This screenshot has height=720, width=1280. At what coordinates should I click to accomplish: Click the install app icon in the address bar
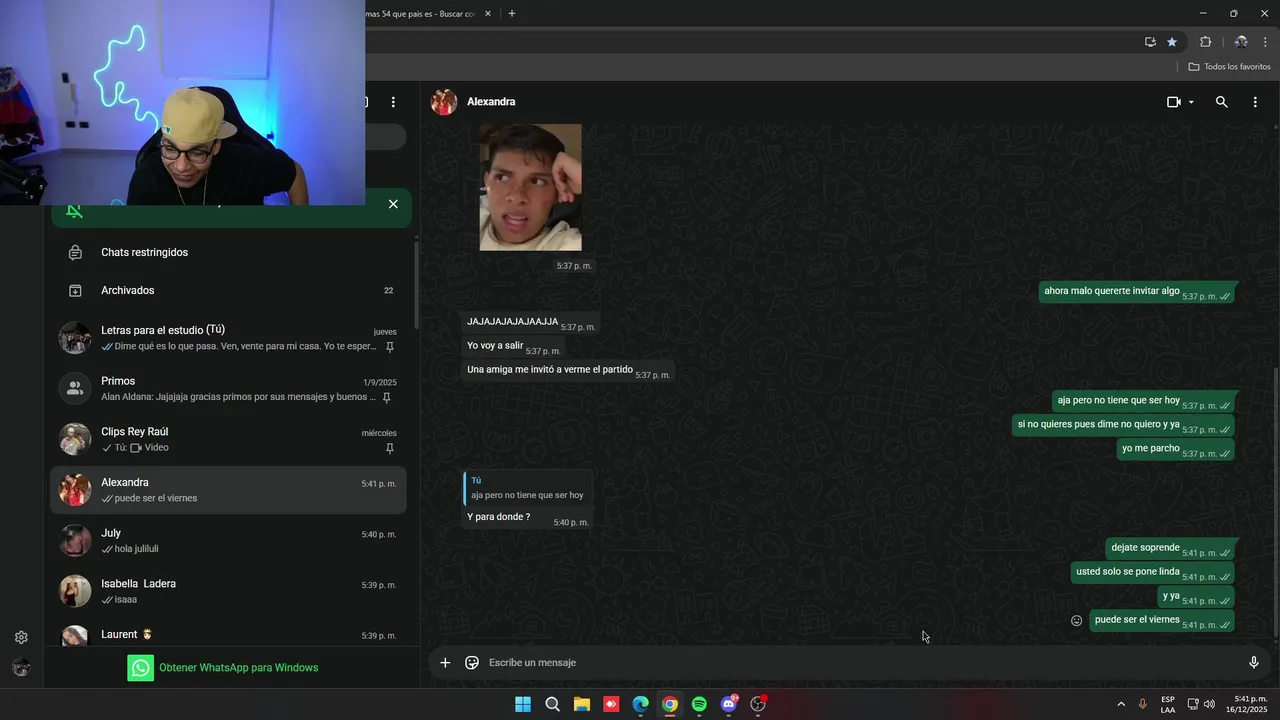1150,42
